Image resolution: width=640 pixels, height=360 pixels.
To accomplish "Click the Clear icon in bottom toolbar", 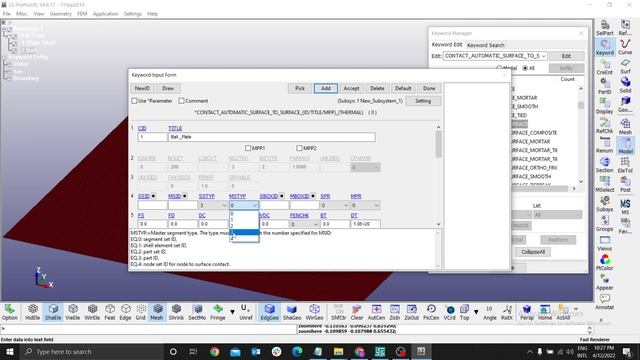I will coord(357,312).
